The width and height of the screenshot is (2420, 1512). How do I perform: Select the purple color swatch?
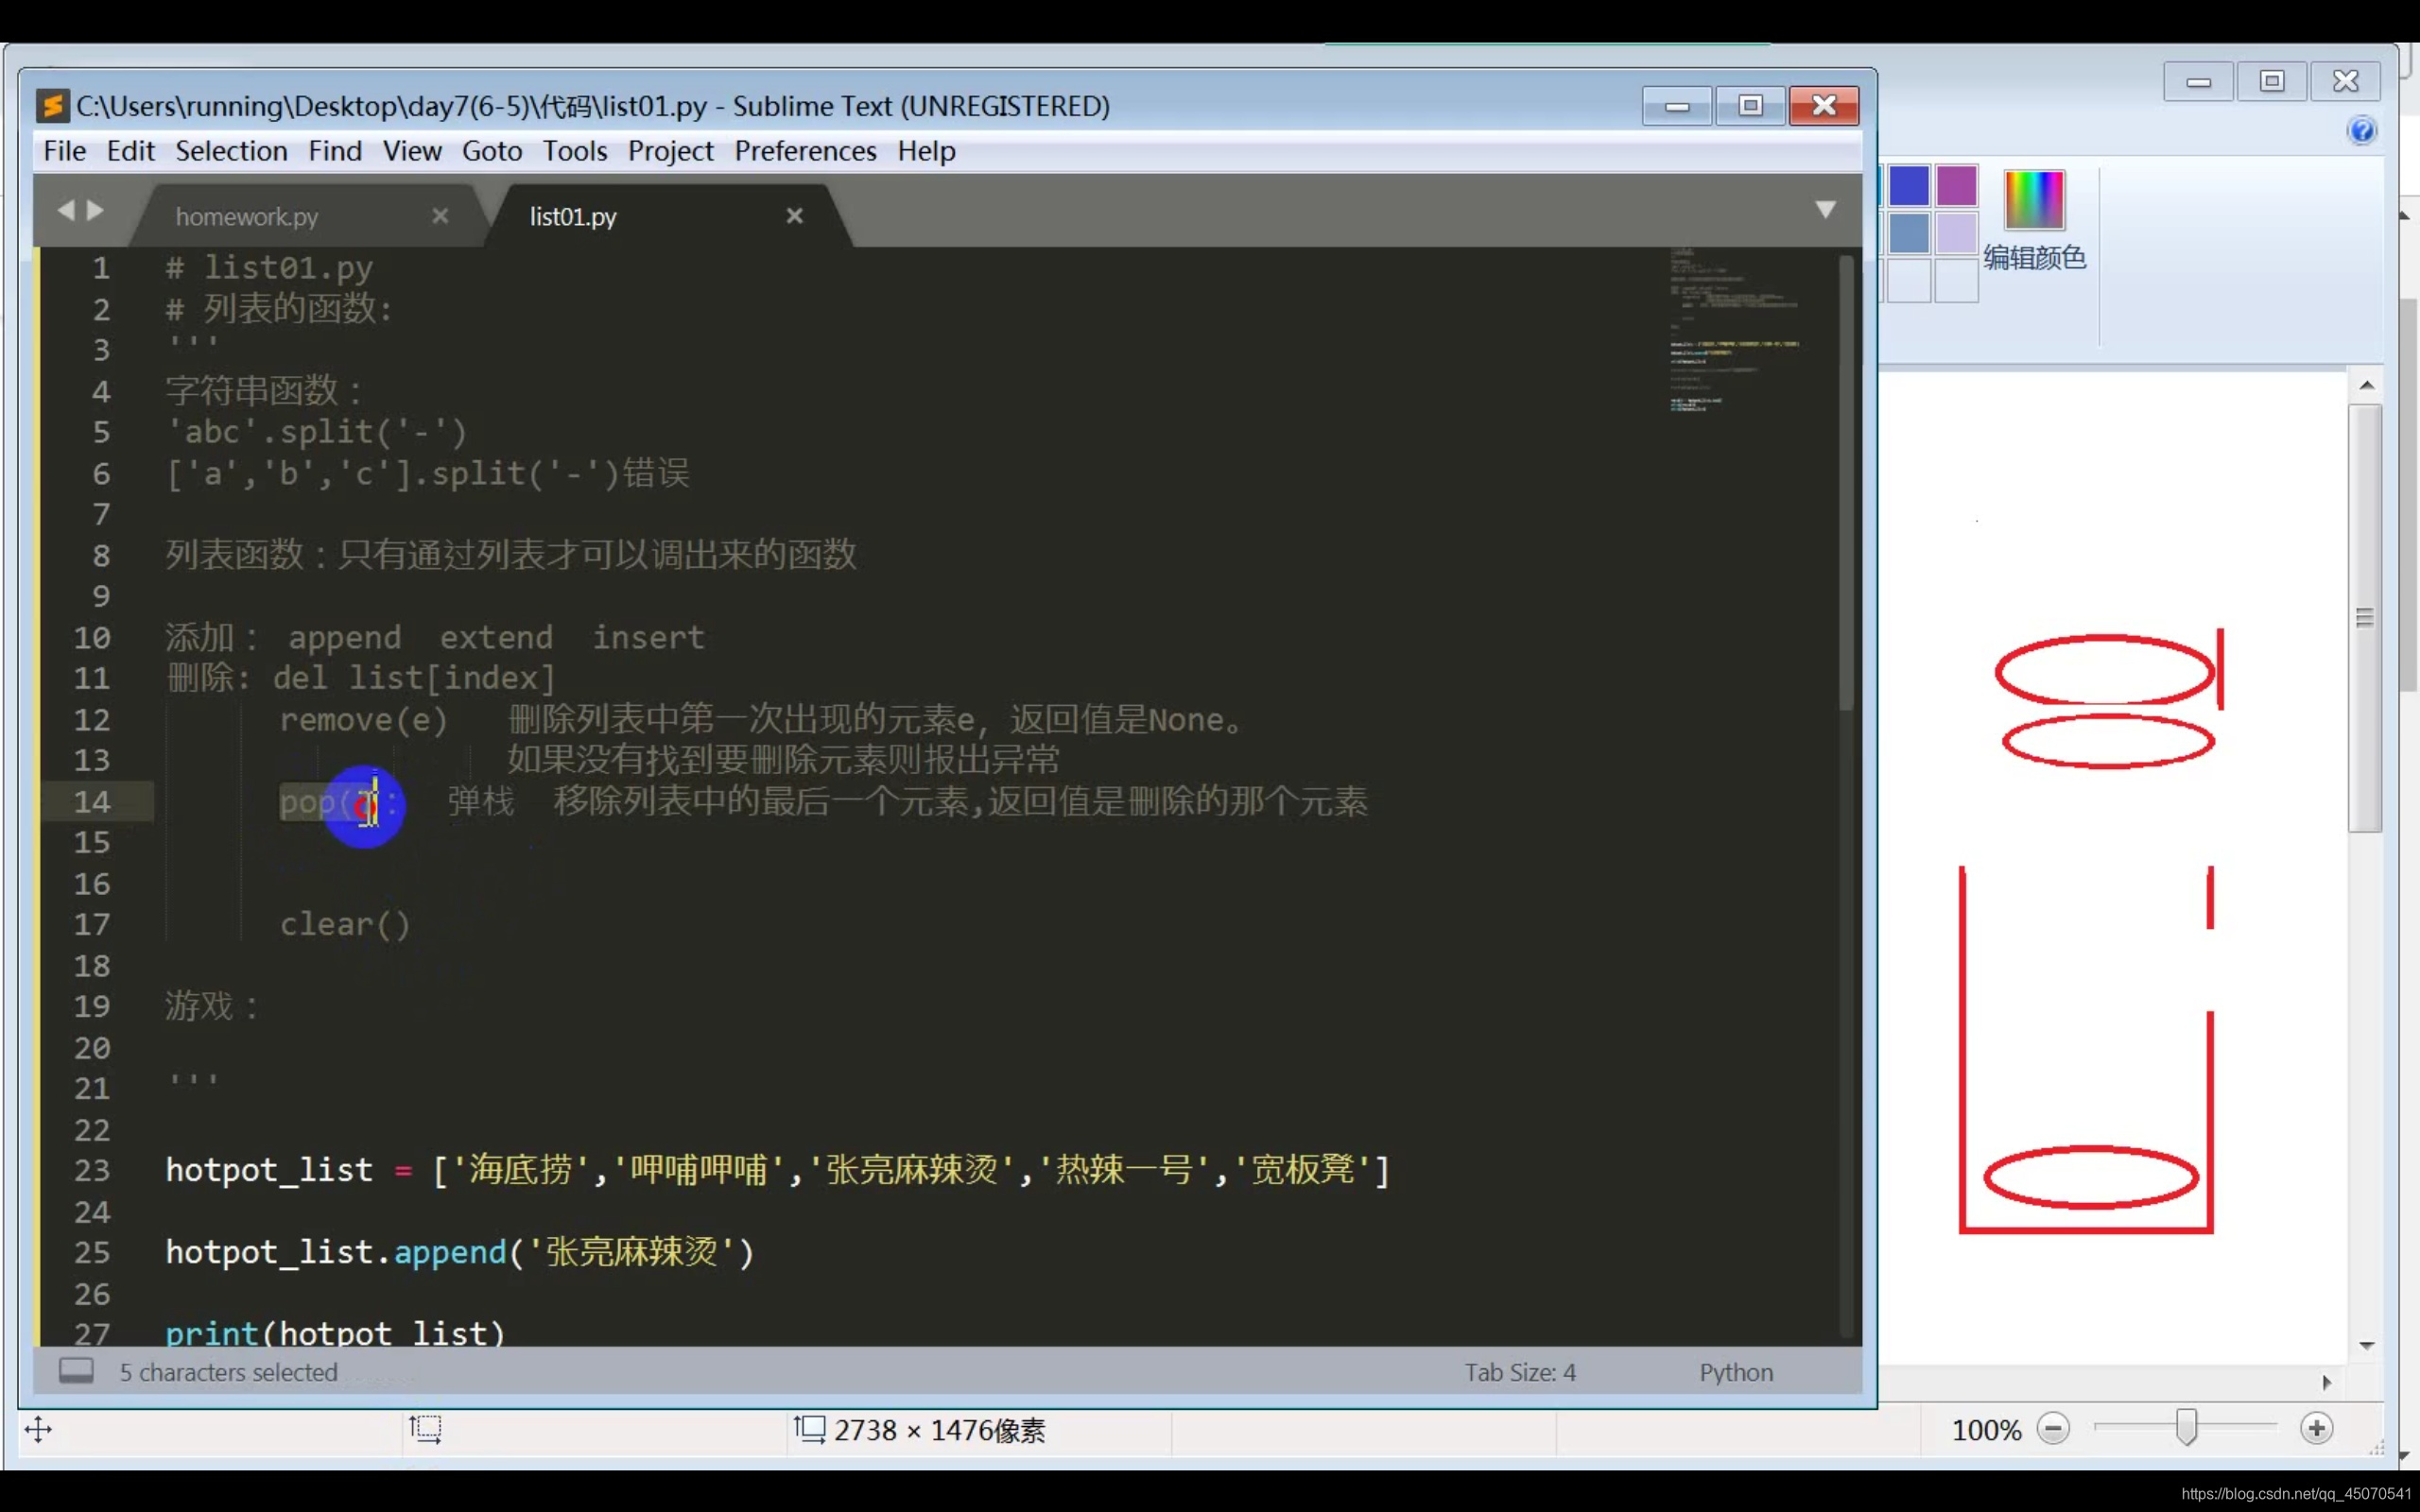tap(1956, 186)
